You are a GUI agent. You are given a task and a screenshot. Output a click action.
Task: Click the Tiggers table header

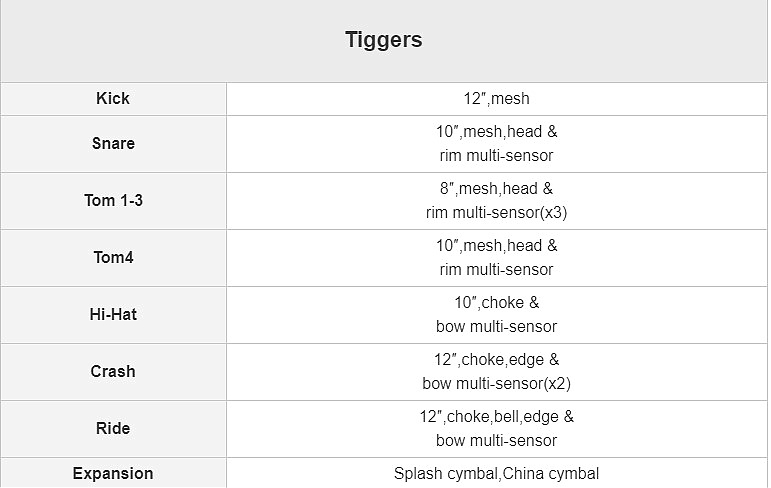tap(384, 40)
